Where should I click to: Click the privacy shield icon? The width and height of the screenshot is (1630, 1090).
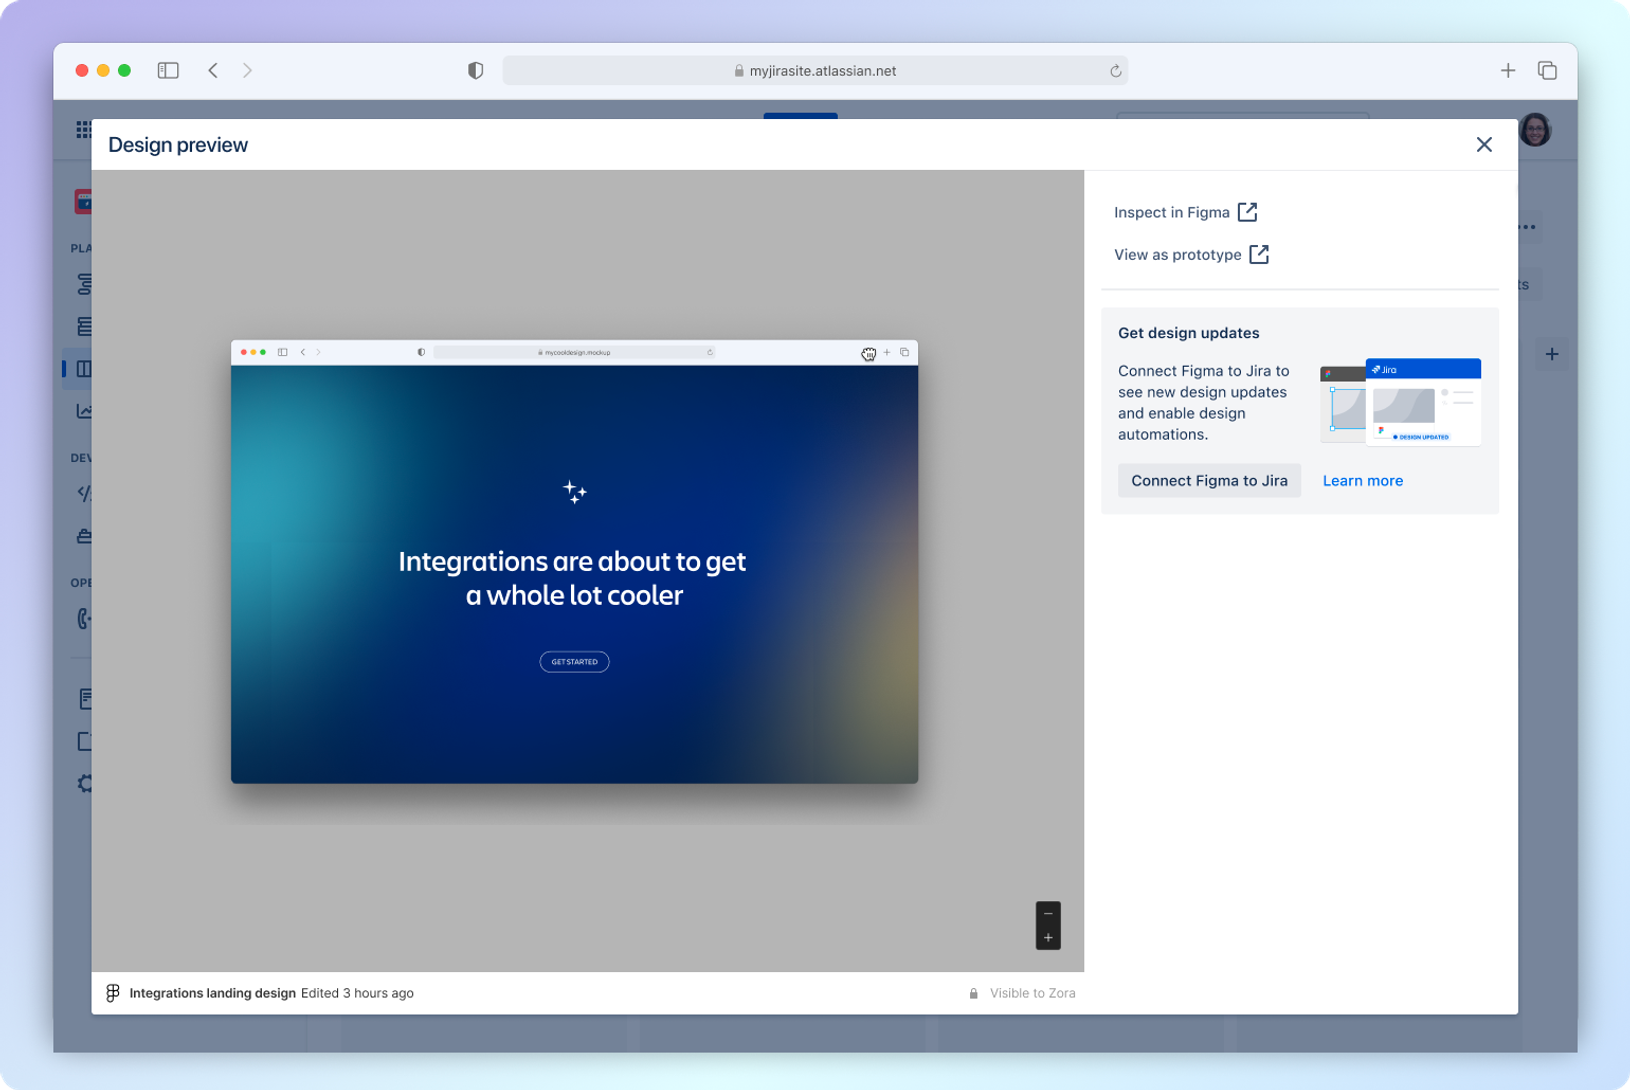click(x=476, y=71)
